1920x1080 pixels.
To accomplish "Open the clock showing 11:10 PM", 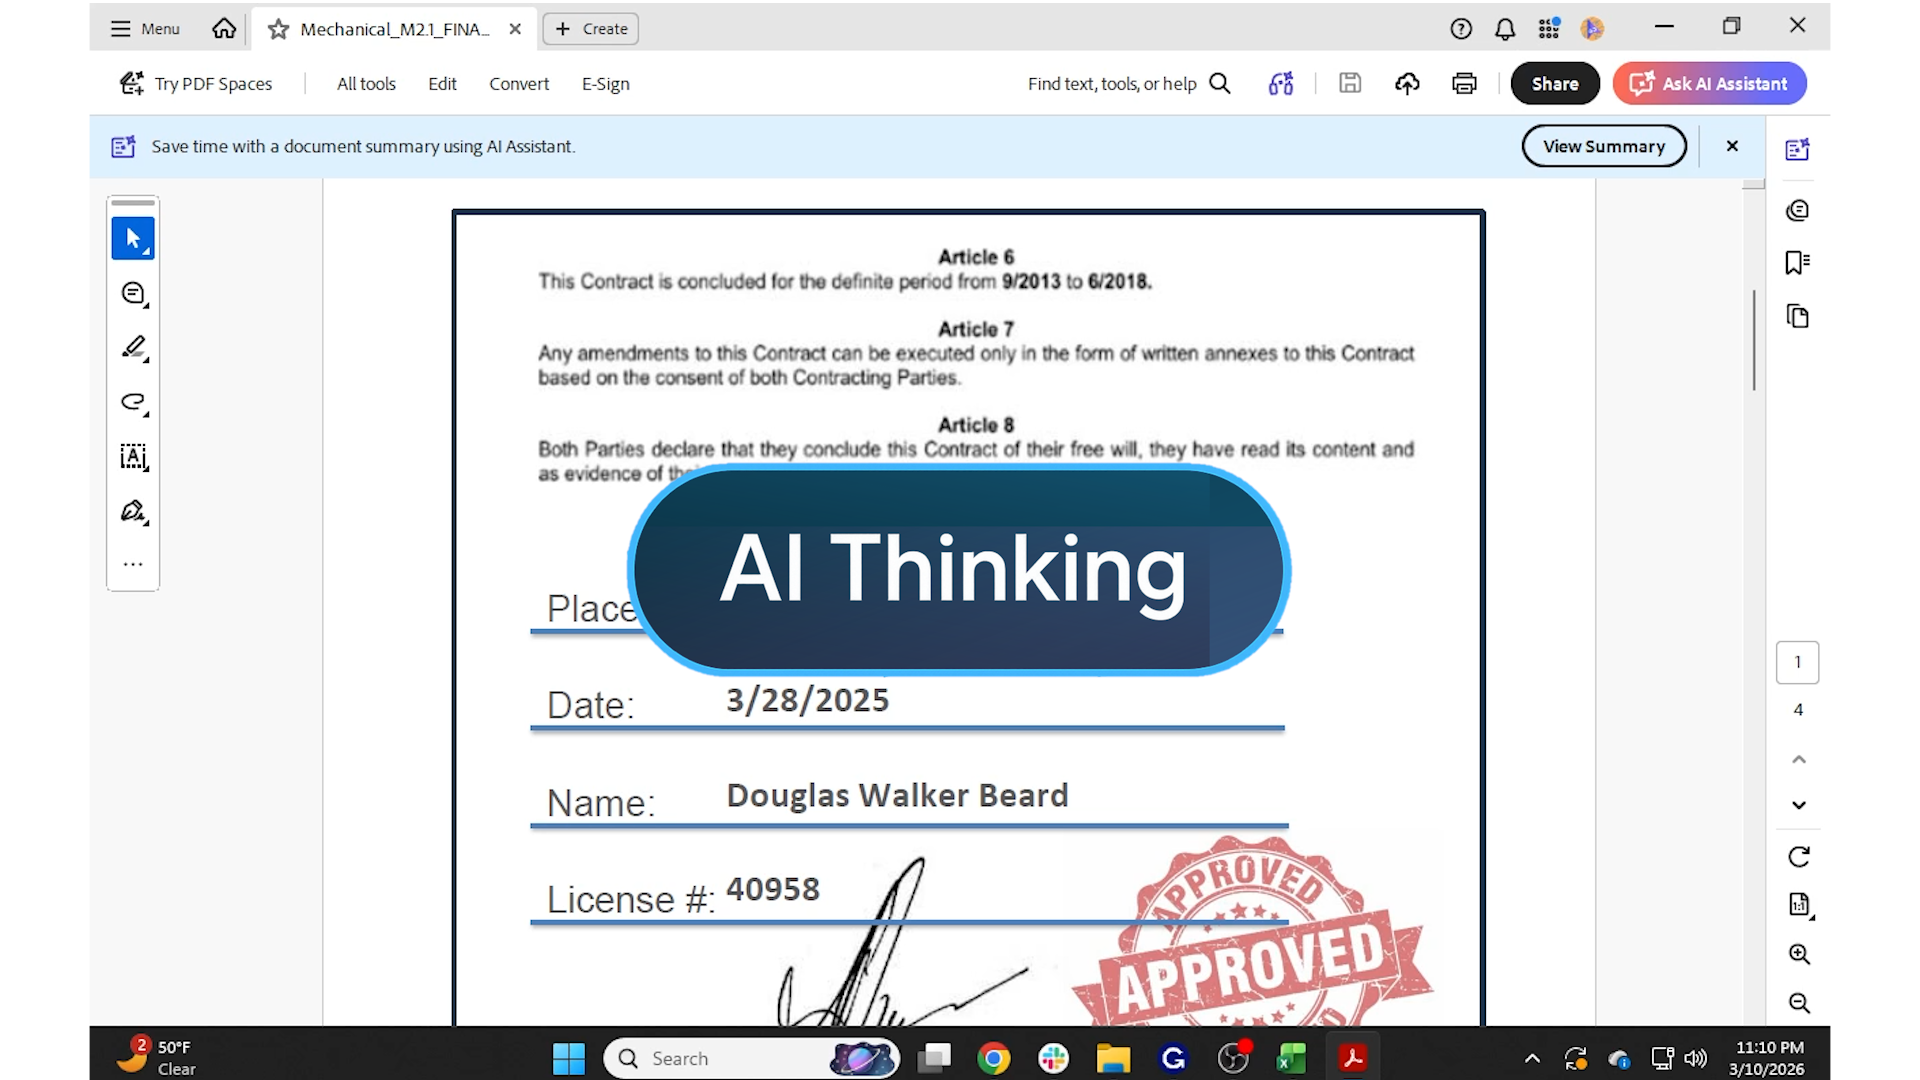I will (x=1769, y=1058).
